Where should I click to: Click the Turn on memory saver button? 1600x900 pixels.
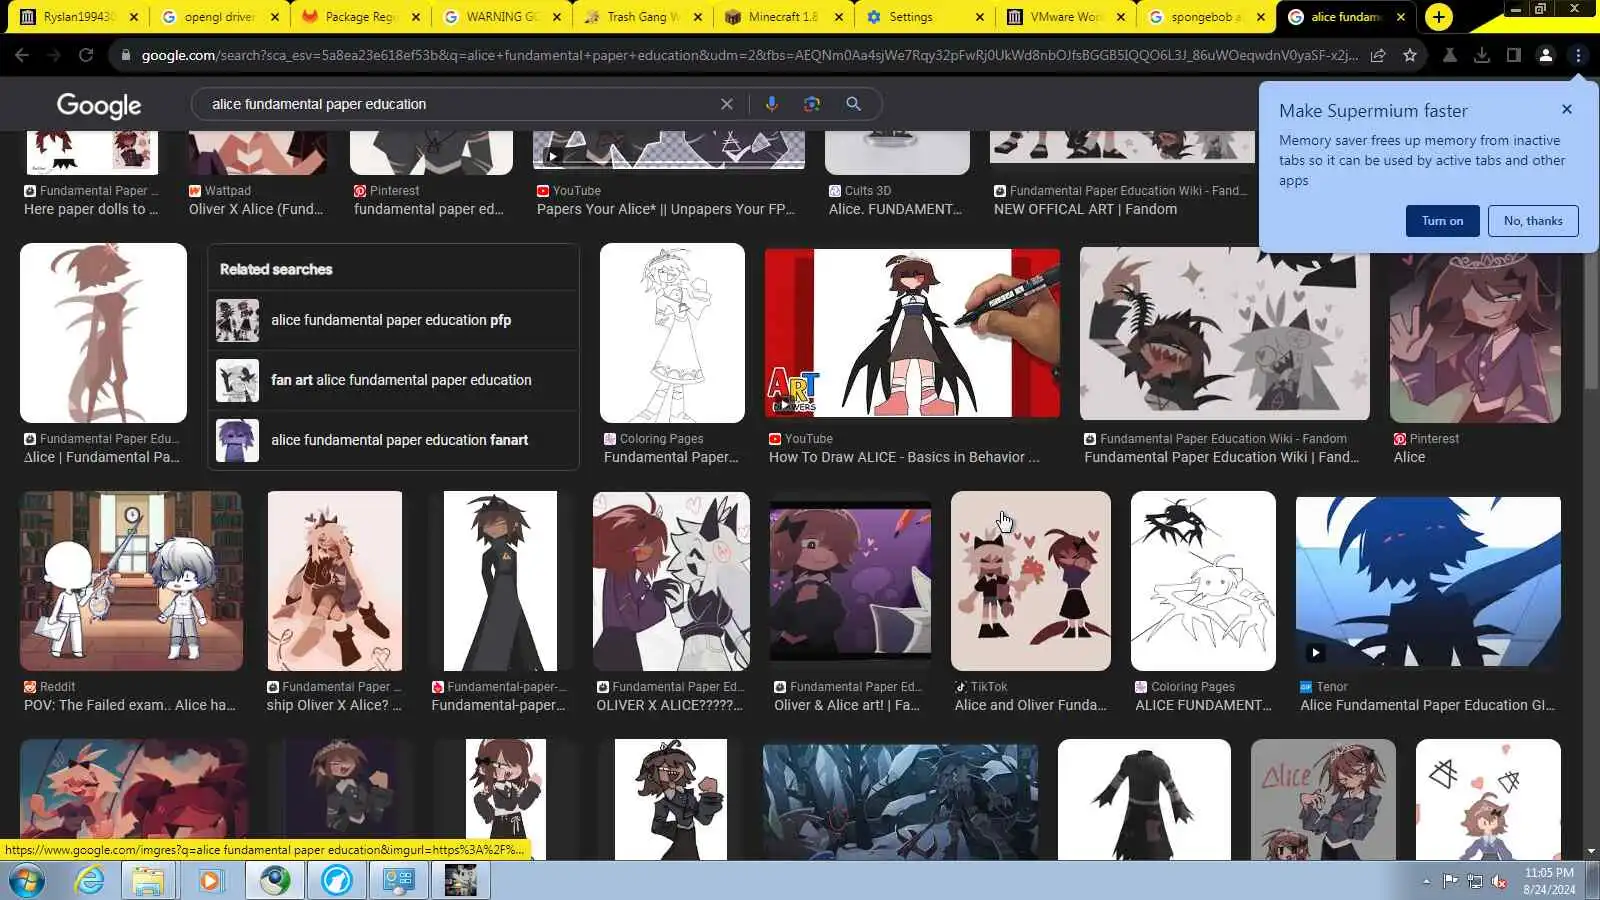1442,221
